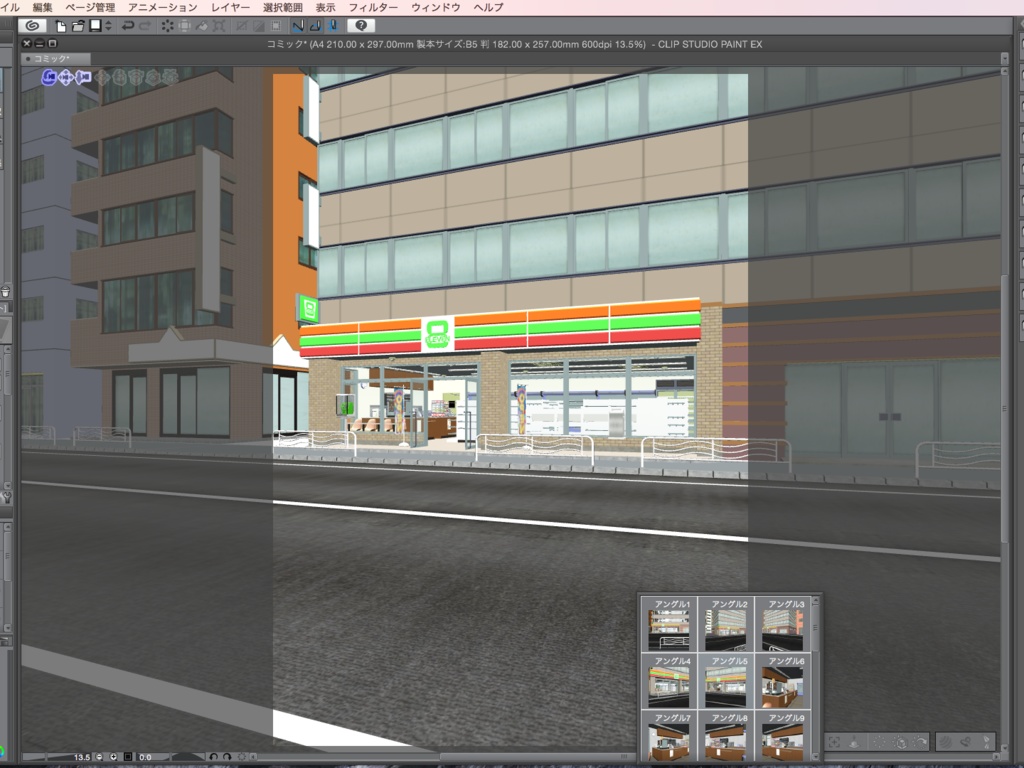Rotate canvas left with arrow icon
Image resolution: width=1024 pixels, height=768 pixels.
click(213, 757)
